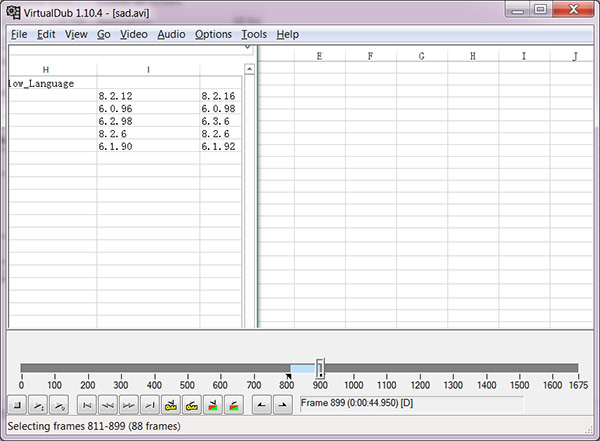Start output playback preview
Viewport: 600px width, 441px height.
pos(60,405)
